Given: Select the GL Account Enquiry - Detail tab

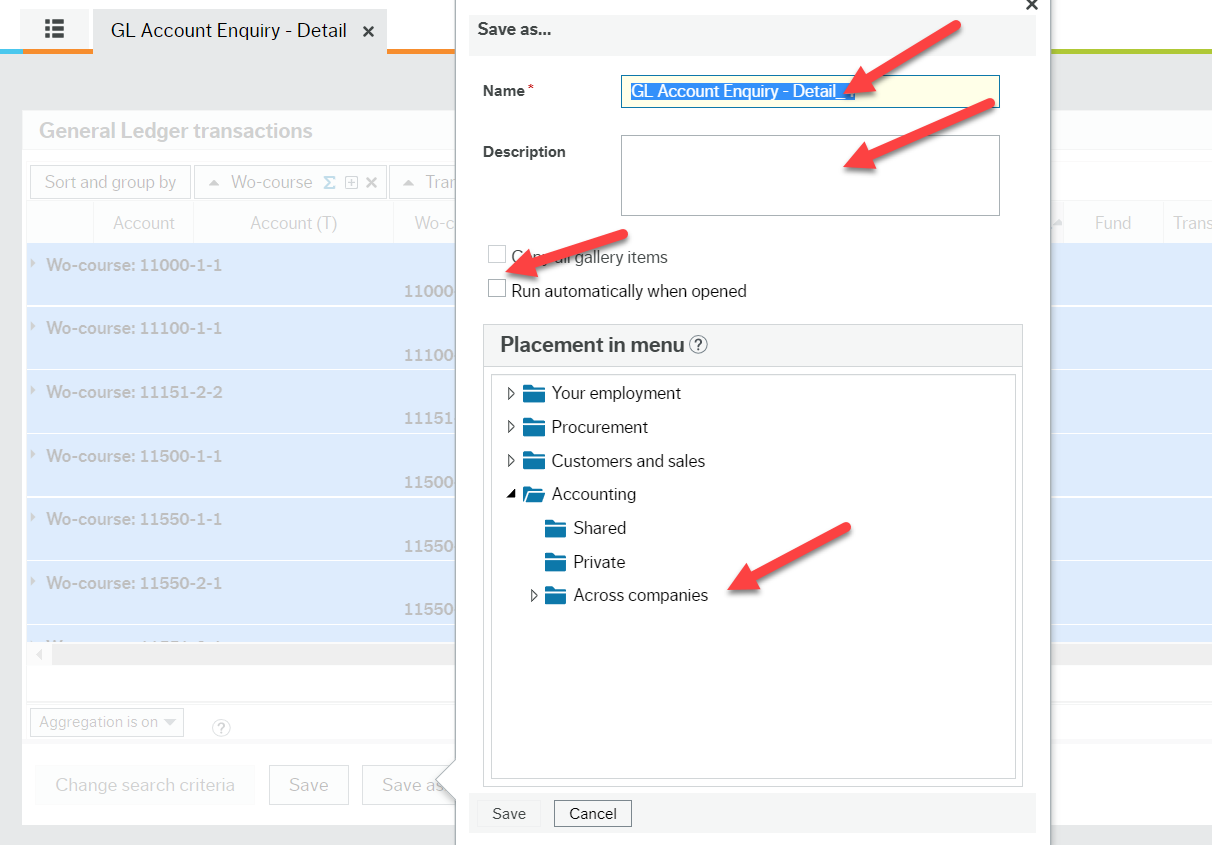Looking at the screenshot, I should click(228, 30).
